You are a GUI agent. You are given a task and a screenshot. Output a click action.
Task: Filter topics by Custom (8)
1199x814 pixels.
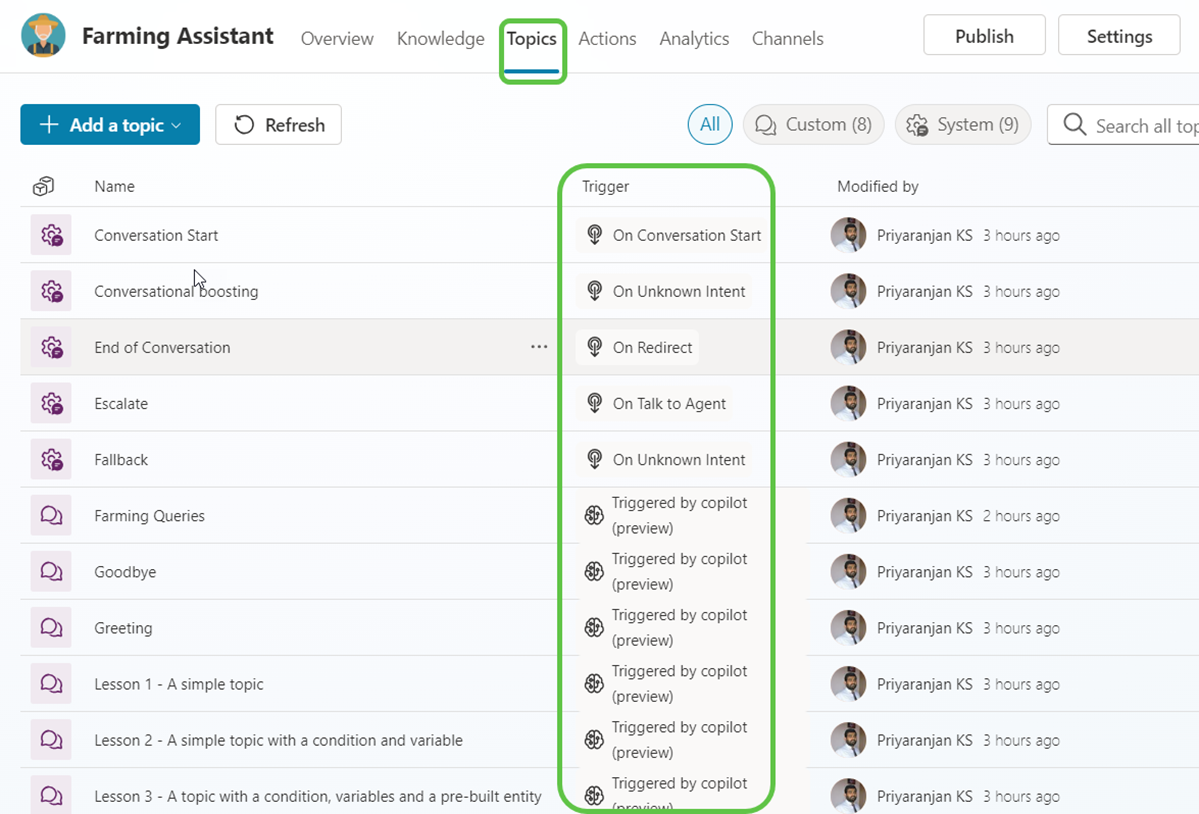(813, 125)
